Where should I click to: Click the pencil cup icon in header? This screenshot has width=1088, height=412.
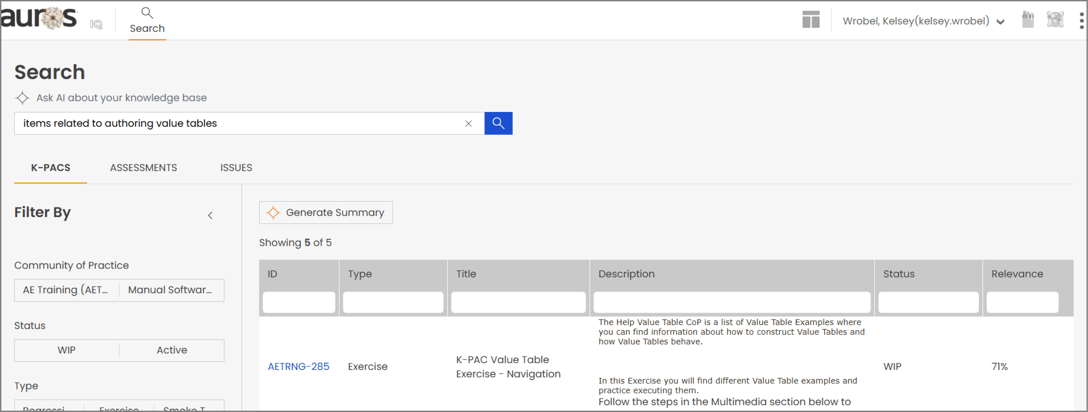pyautogui.click(x=1029, y=19)
